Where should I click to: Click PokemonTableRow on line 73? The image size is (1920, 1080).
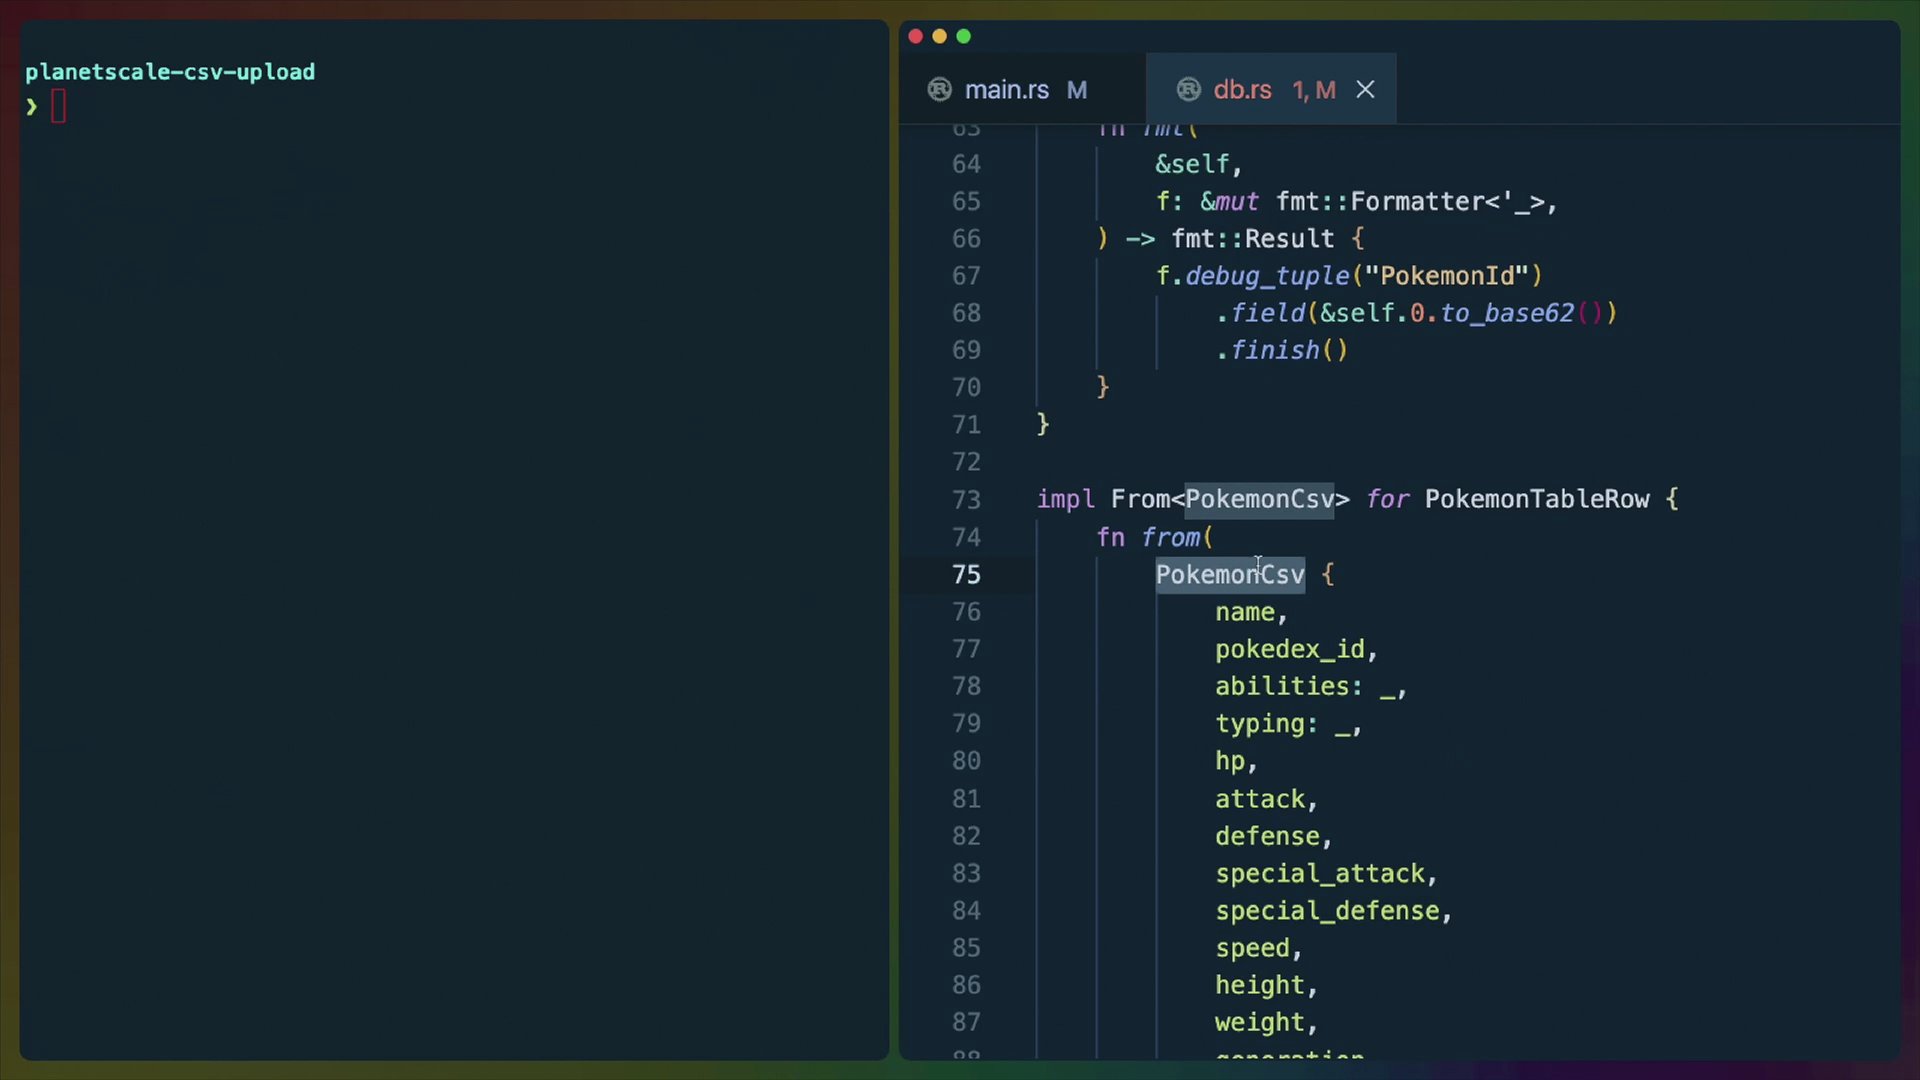pyautogui.click(x=1537, y=500)
